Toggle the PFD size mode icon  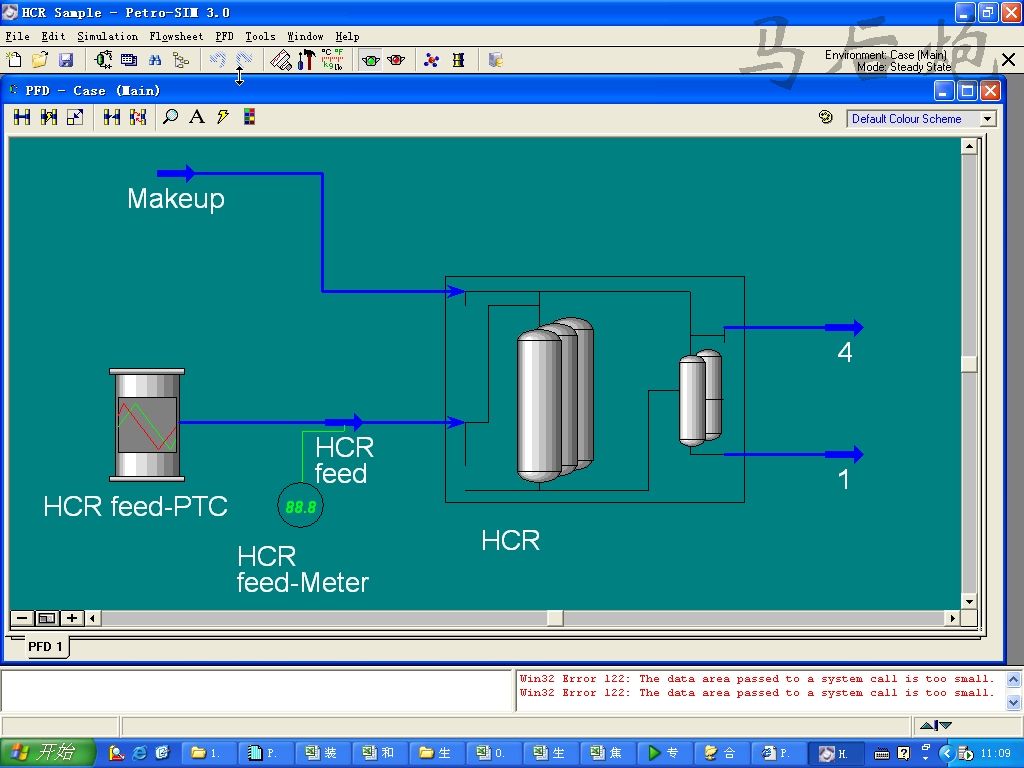click(x=75, y=118)
